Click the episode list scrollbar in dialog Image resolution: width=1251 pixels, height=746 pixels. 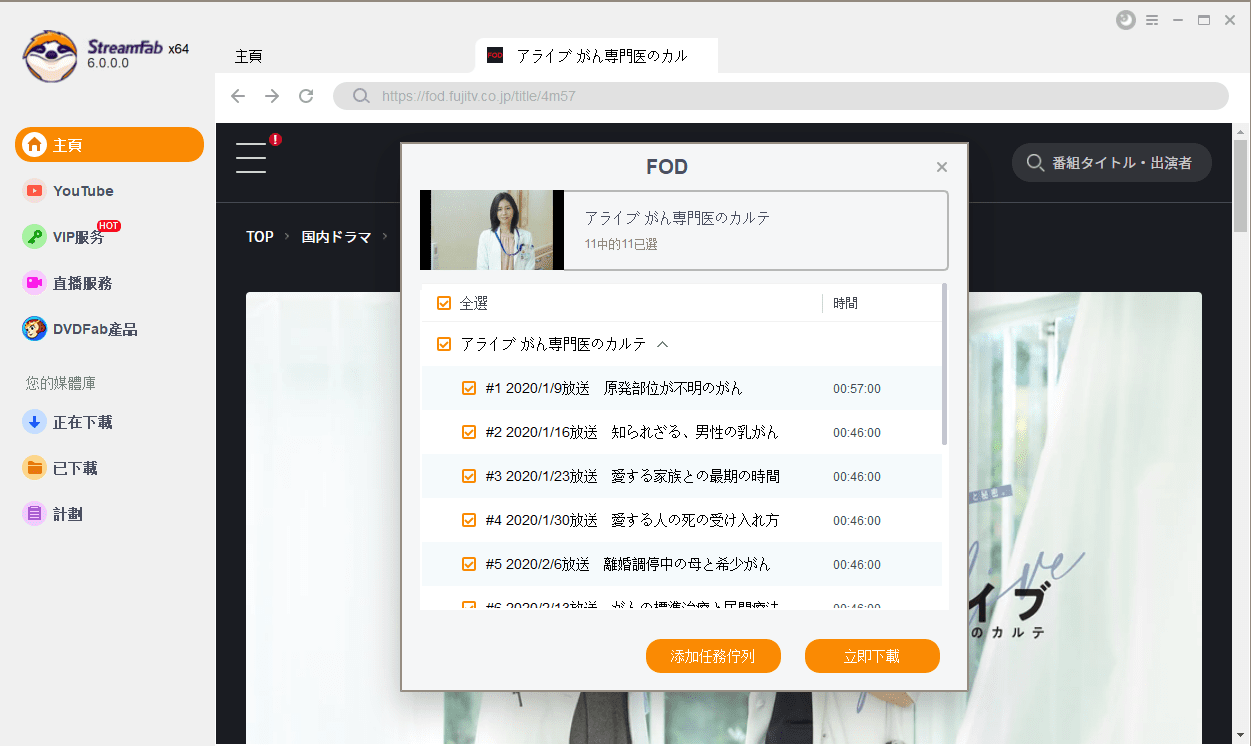tap(945, 365)
